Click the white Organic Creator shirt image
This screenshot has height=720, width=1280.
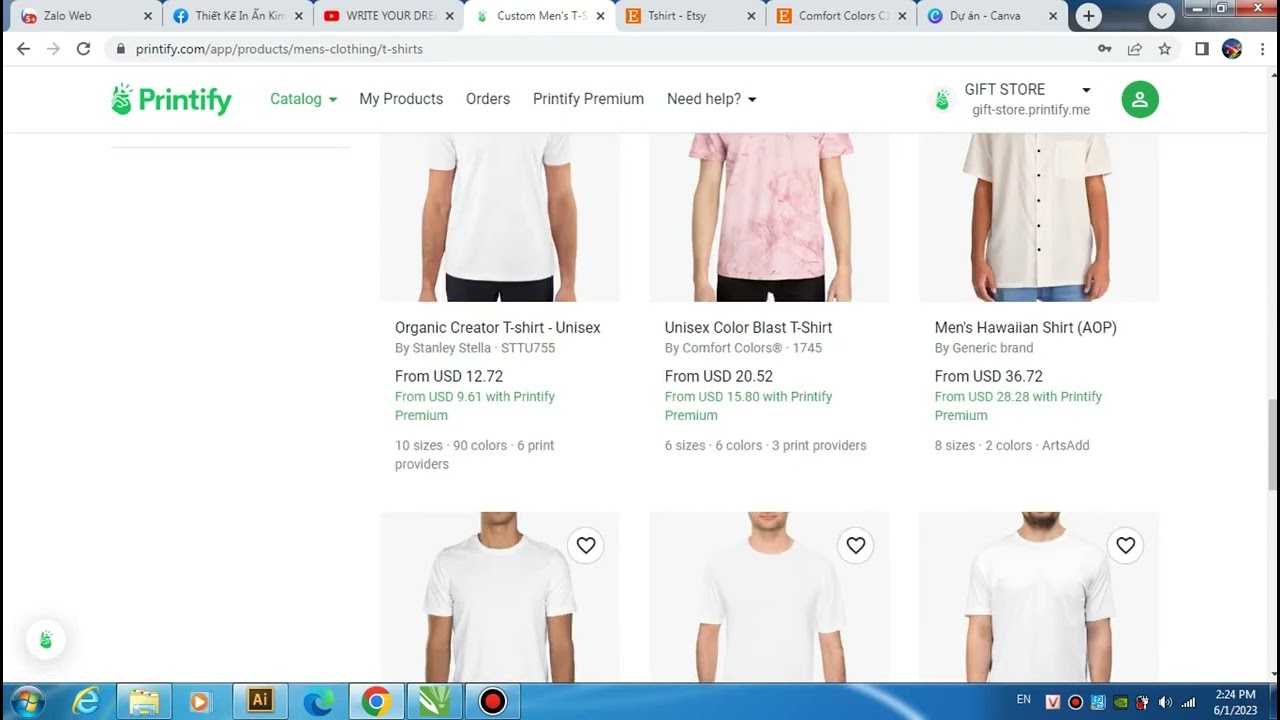[500, 217]
